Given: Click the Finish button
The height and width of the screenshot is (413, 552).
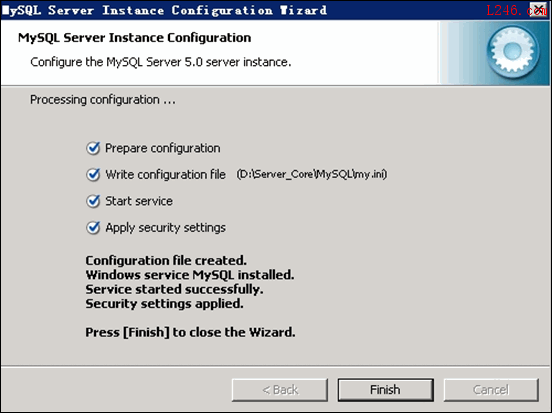Looking at the screenshot, I should click(385, 390).
